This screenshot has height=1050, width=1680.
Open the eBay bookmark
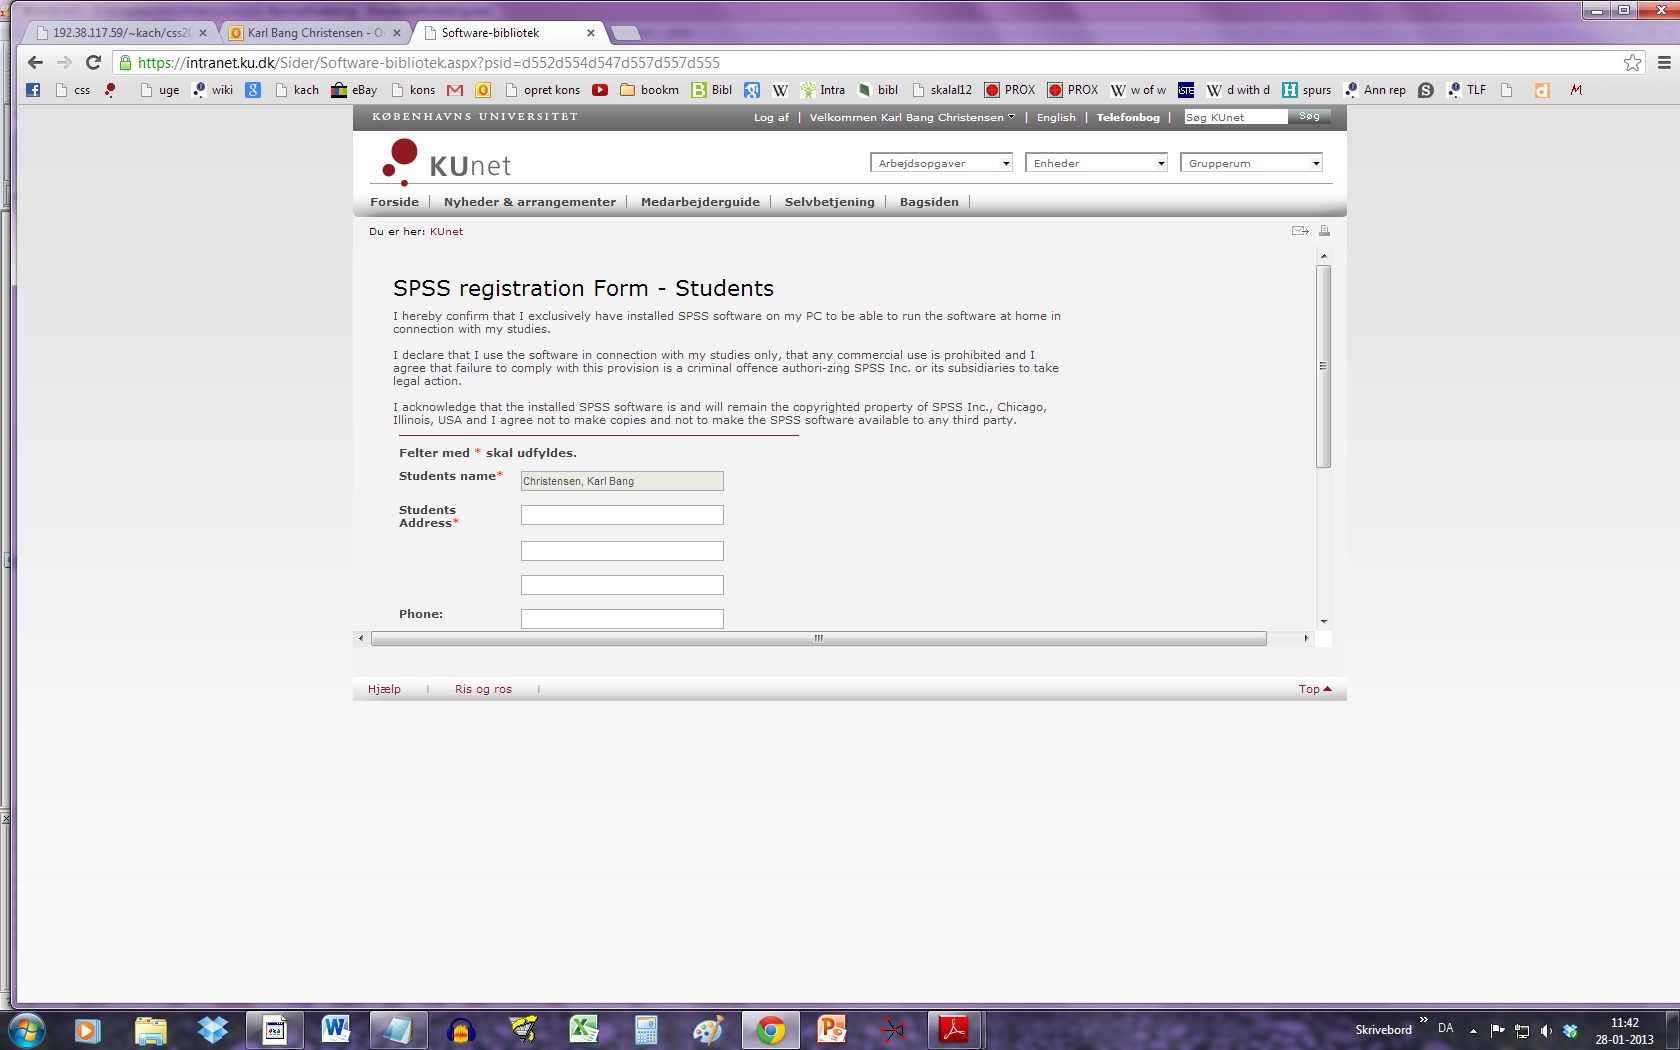coord(354,90)
